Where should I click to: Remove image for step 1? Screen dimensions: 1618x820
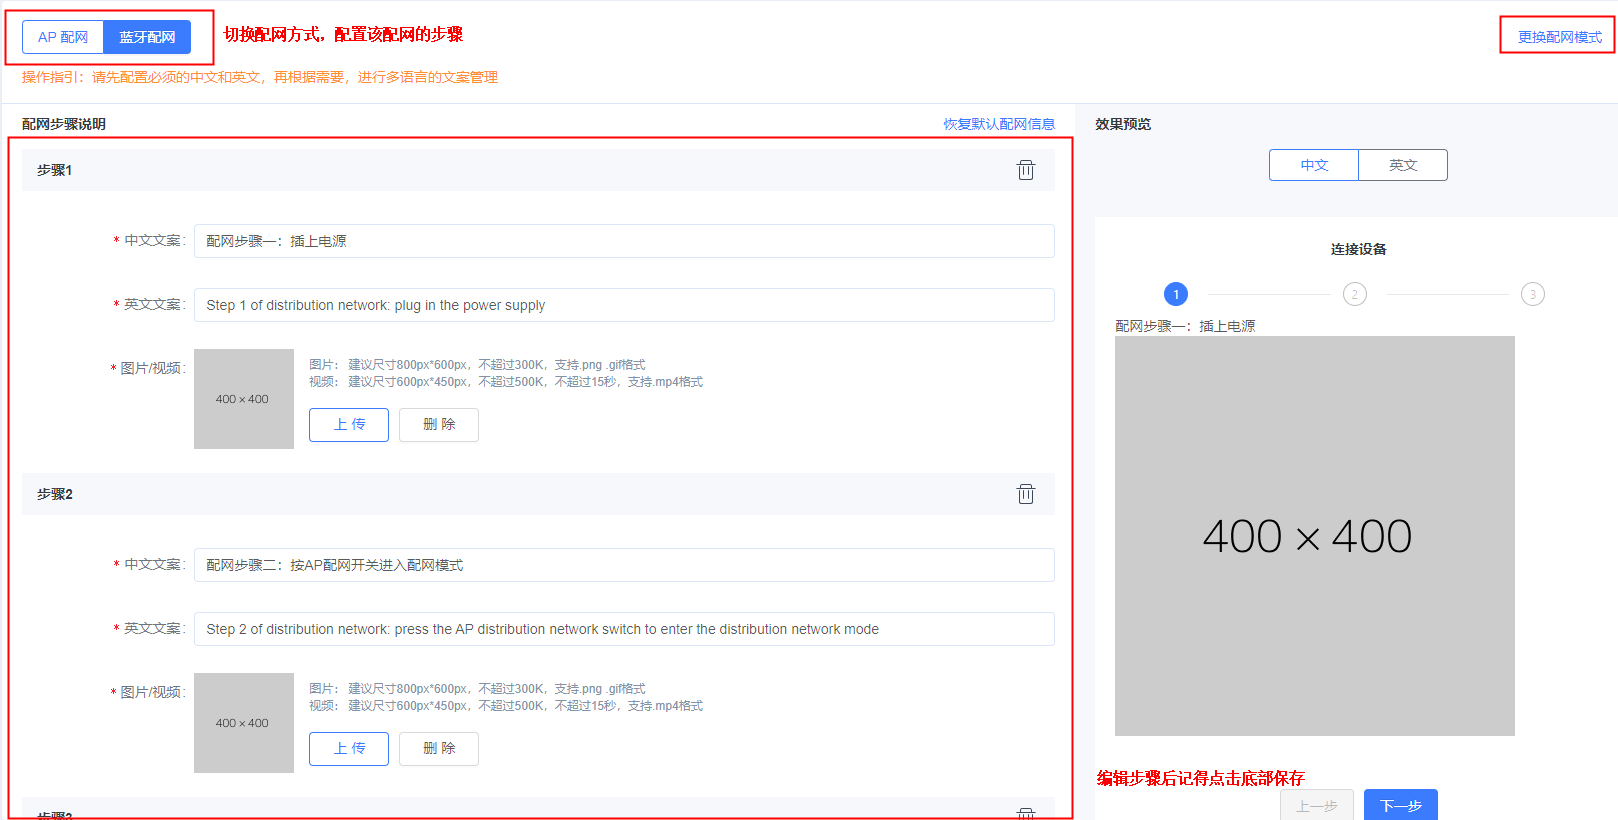(x=439, y=425)
